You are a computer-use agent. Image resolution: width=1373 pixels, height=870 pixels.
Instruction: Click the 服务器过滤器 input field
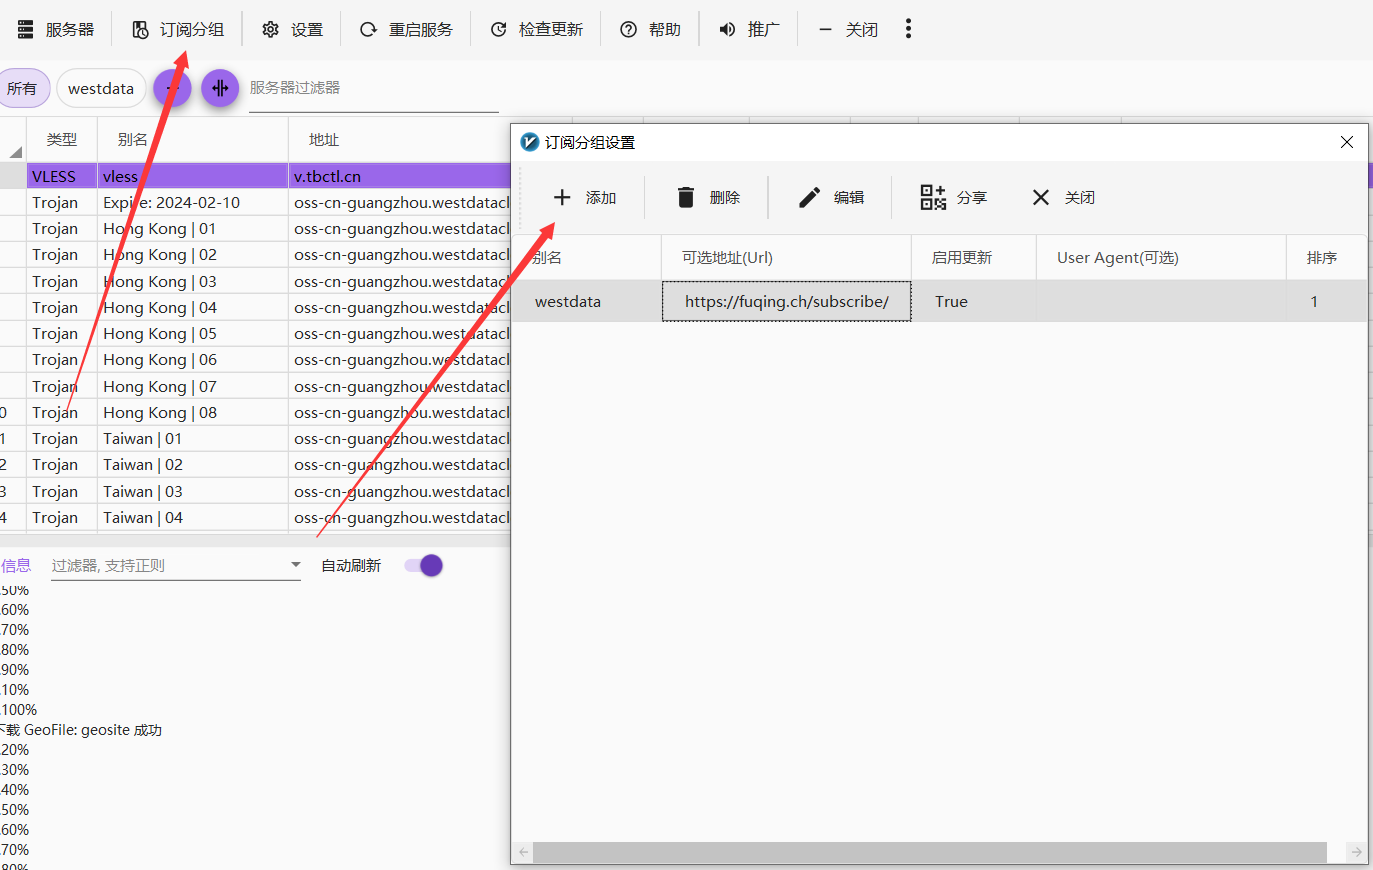(x=373, y=88)
